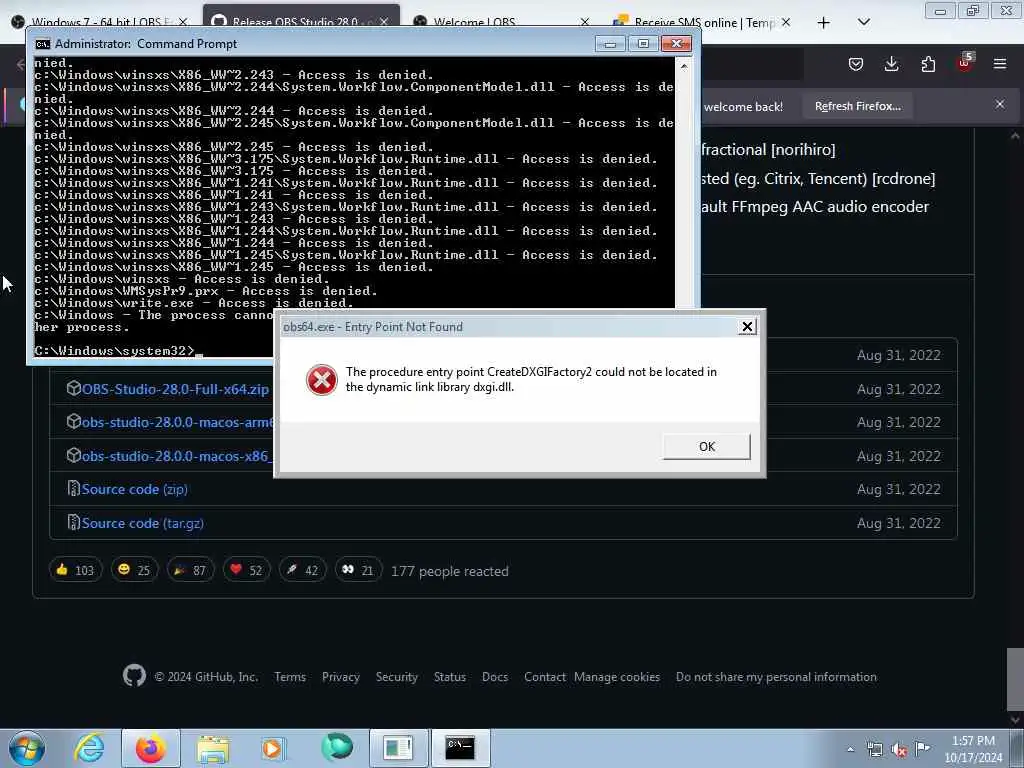This screenshot has width=1024, height=768.
Task: Download OBS-Studio-28.0-Full-x64.zip
Action: [175, 389]
